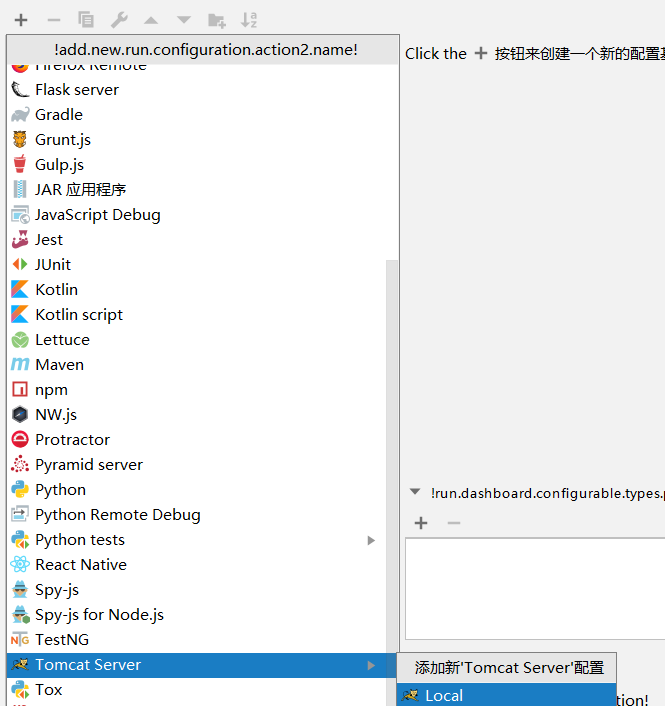Screen dimensions: 665x706
Task: Select the JUnit icon
Action: [20, 264]
